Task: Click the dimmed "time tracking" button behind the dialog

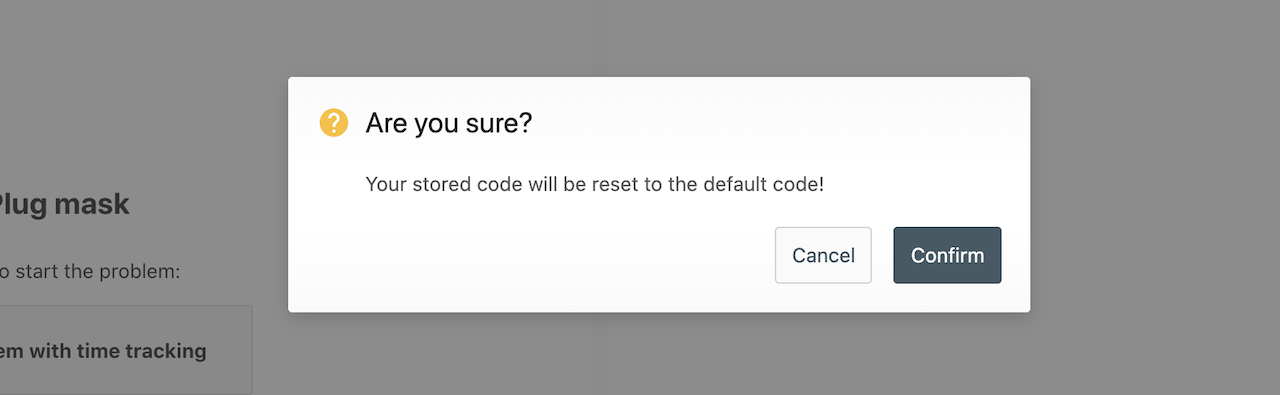Action: (x=103, y=351)
